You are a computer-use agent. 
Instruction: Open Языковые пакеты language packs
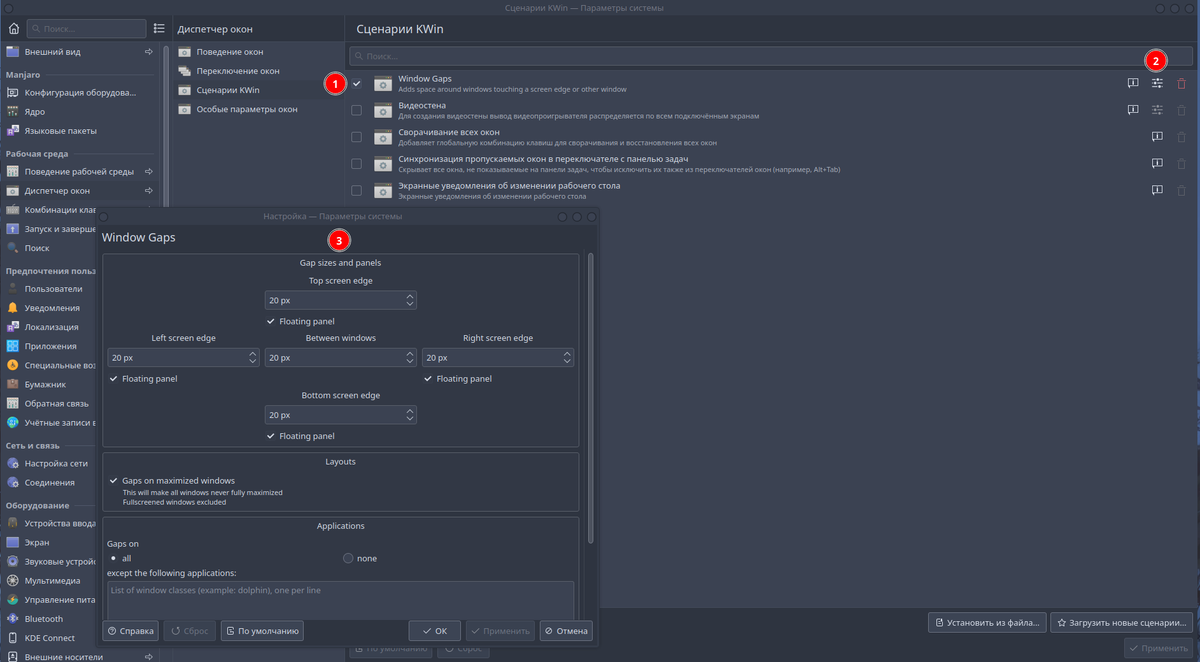(x=79, y=131)
